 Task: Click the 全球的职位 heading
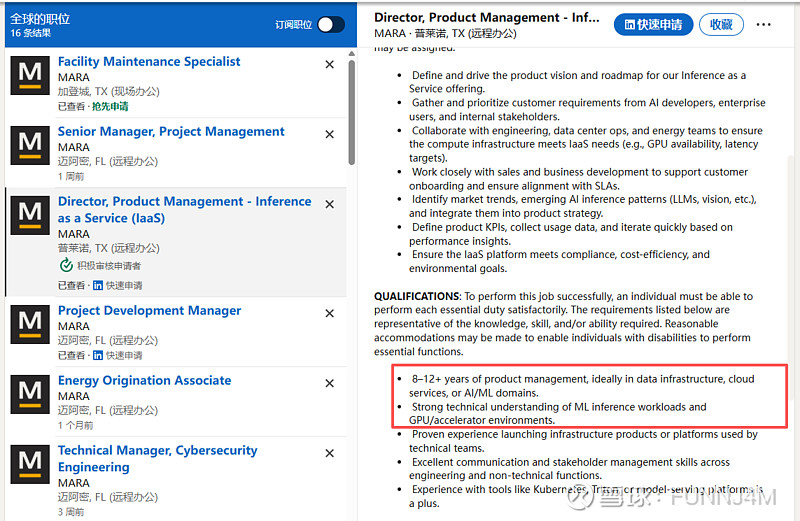tap(40, 19)
